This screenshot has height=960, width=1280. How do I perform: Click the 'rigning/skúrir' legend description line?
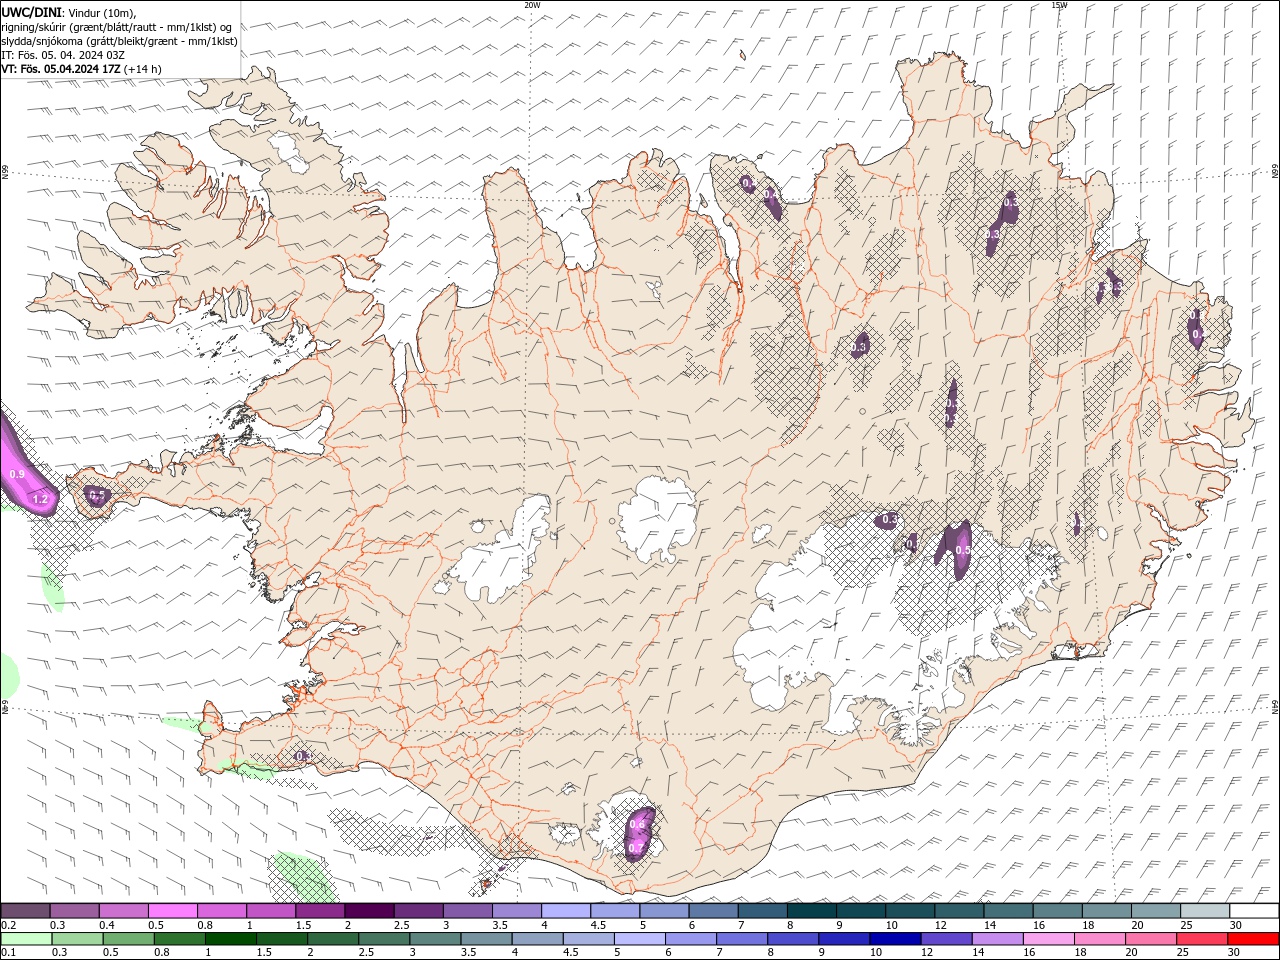pyautogui.click(x=117, y=27)
